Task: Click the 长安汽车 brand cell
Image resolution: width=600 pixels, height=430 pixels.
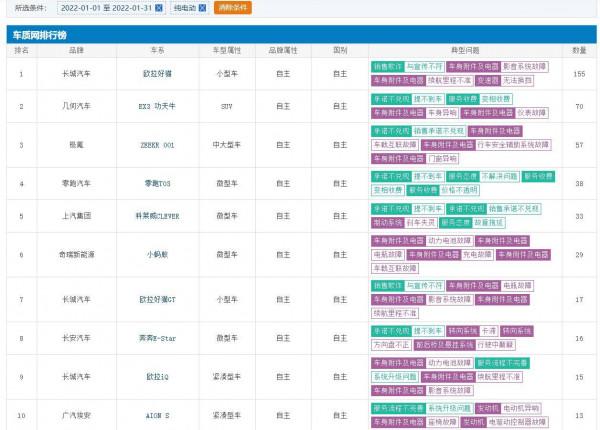Action: (77, 338)
